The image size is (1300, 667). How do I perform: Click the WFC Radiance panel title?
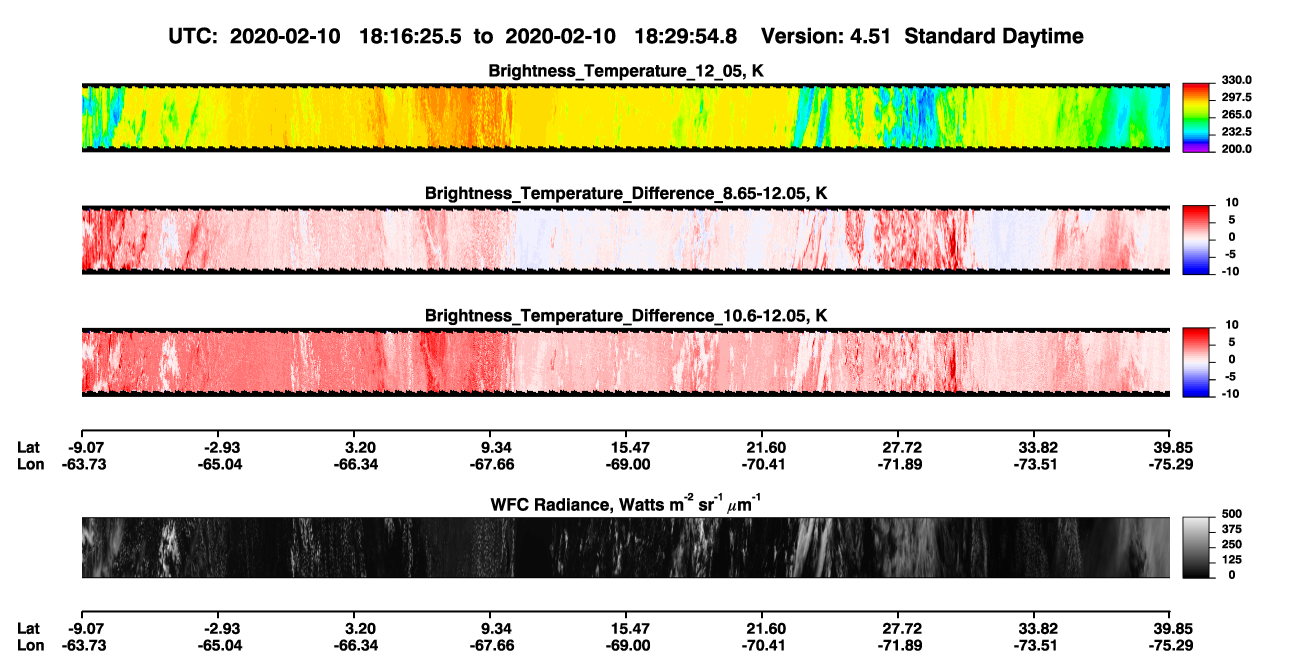[626, 504]
